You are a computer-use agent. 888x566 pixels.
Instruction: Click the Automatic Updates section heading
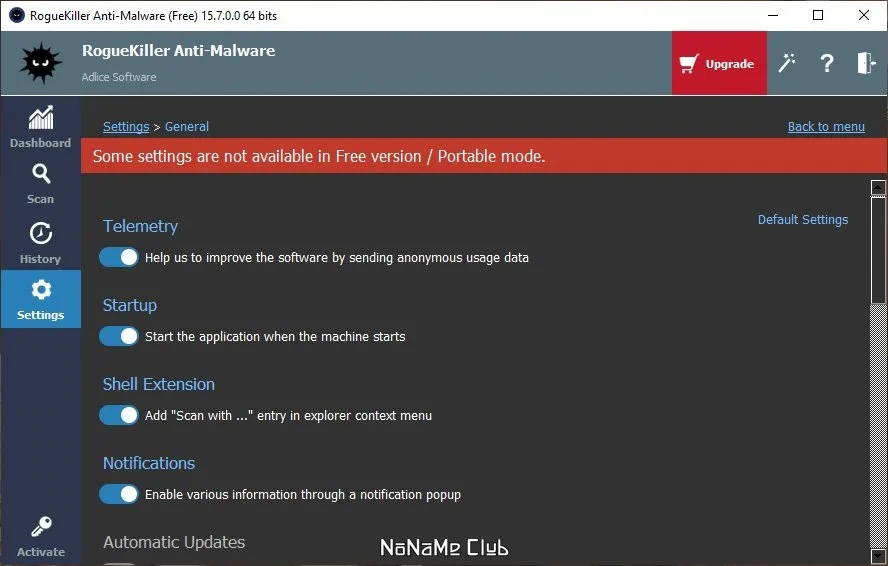coord(174,542)
